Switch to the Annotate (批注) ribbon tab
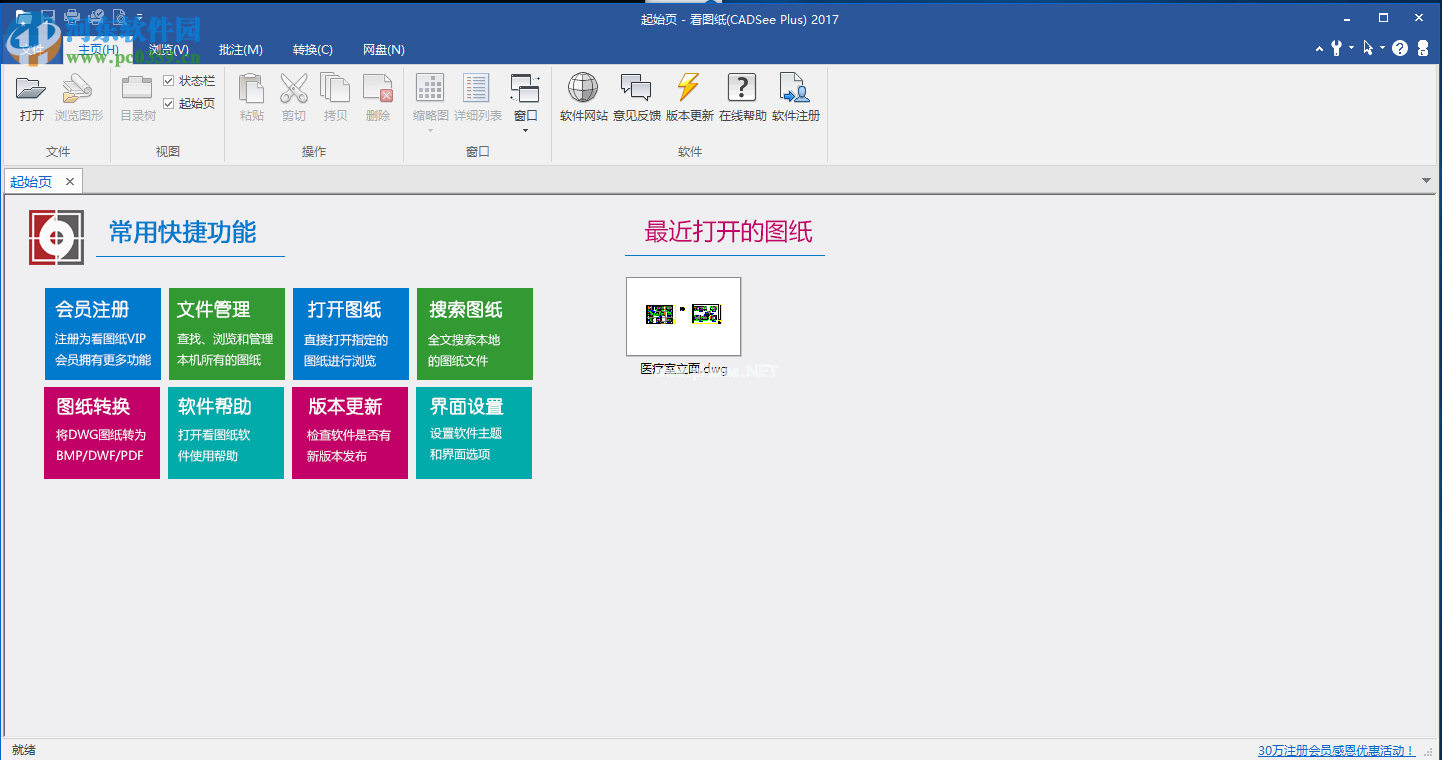Image resolution: width=1442 pixels, height=760 pixels. pyautogui.click(x=241, y=50)
